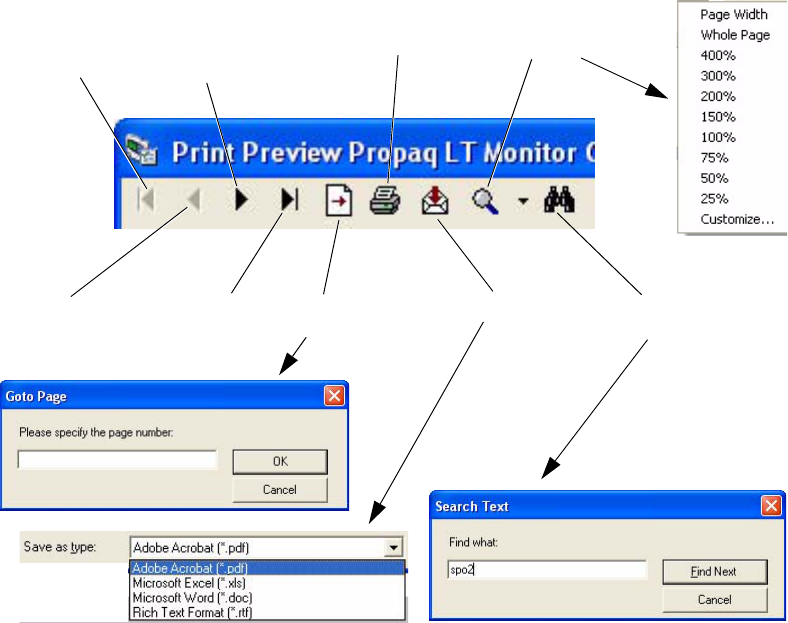Viewport: 788px width, 623px height.
Task: Choose 200% zoom level
Action: (x=718, y=96)
